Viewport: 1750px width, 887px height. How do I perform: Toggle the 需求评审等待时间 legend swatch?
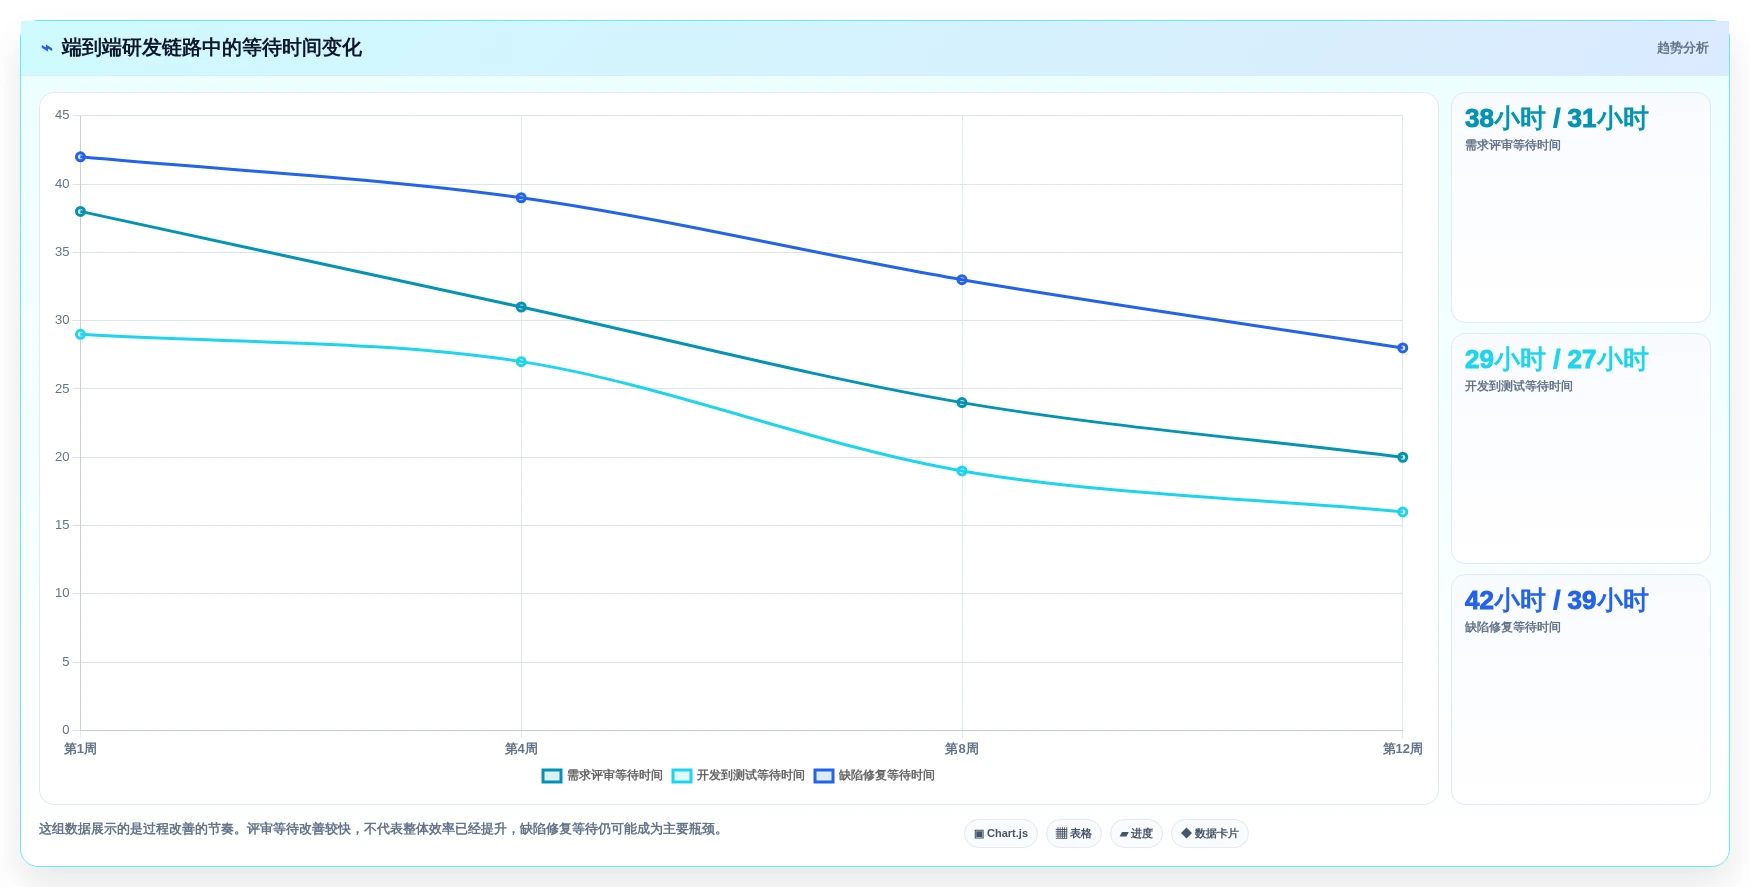click(x=552, y=776)
